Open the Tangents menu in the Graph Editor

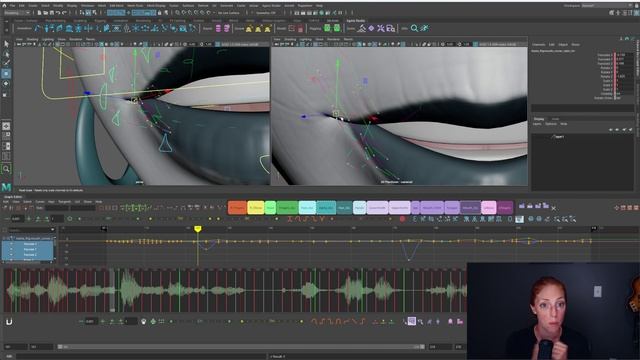64,202
